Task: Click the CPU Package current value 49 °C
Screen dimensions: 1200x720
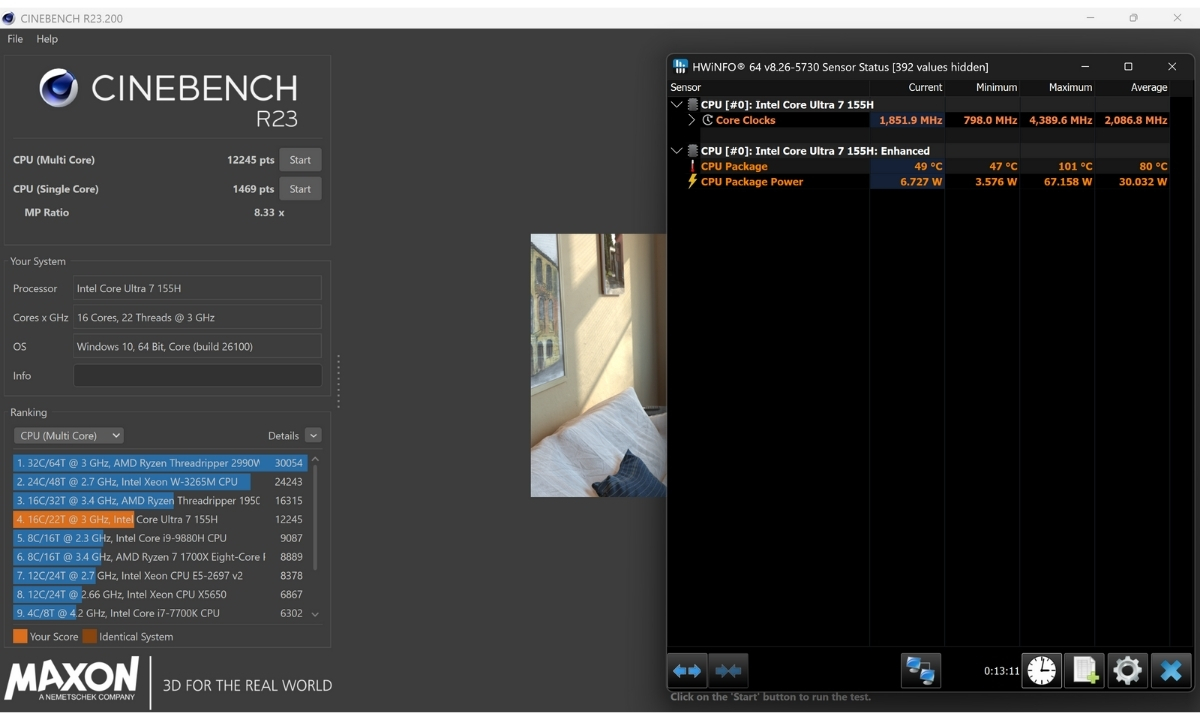Action: (928, 166)
